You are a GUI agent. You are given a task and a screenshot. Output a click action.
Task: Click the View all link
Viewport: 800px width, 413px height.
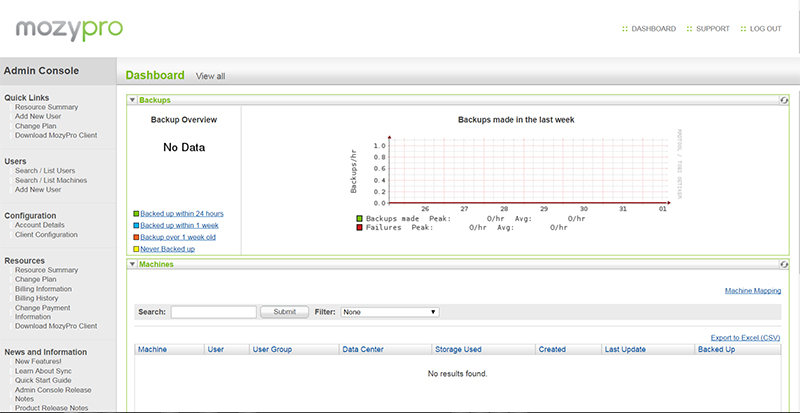[x=210, y=76]
